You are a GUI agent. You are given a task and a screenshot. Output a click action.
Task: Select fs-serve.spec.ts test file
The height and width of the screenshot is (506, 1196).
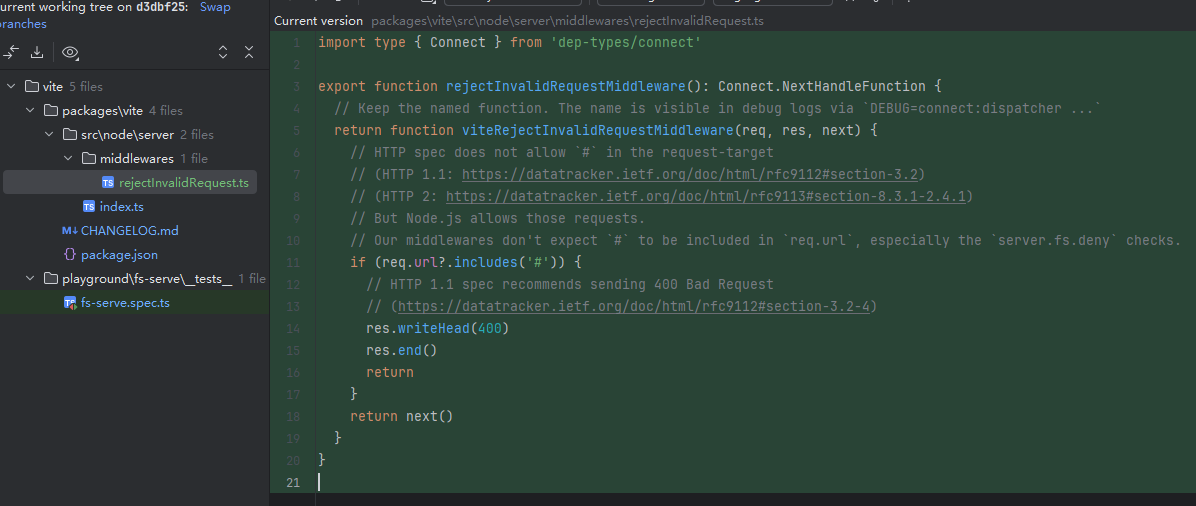[125, 302]
